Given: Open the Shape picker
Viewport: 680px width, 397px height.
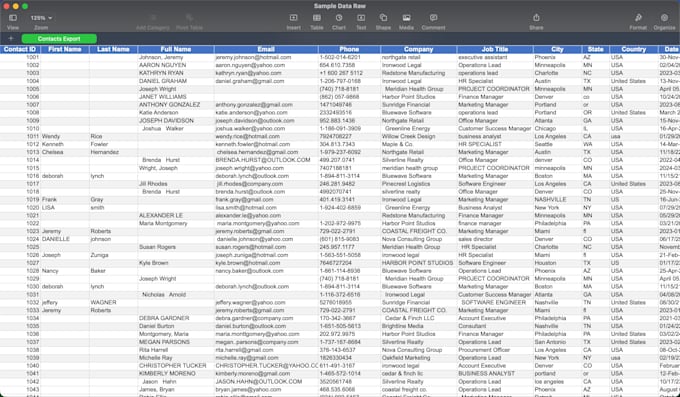Looking at the screenshot, I should (x=383, y=18).
